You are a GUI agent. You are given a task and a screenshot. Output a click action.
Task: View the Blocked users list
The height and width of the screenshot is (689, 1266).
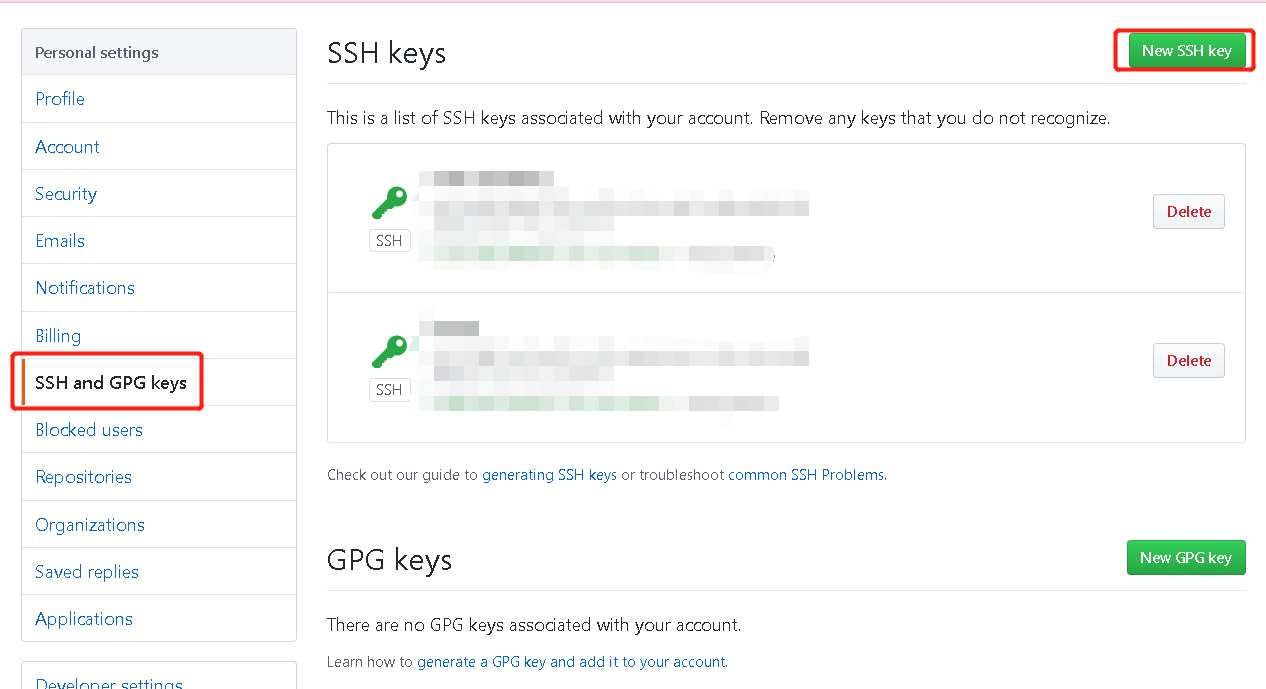[x=89, y=429]
